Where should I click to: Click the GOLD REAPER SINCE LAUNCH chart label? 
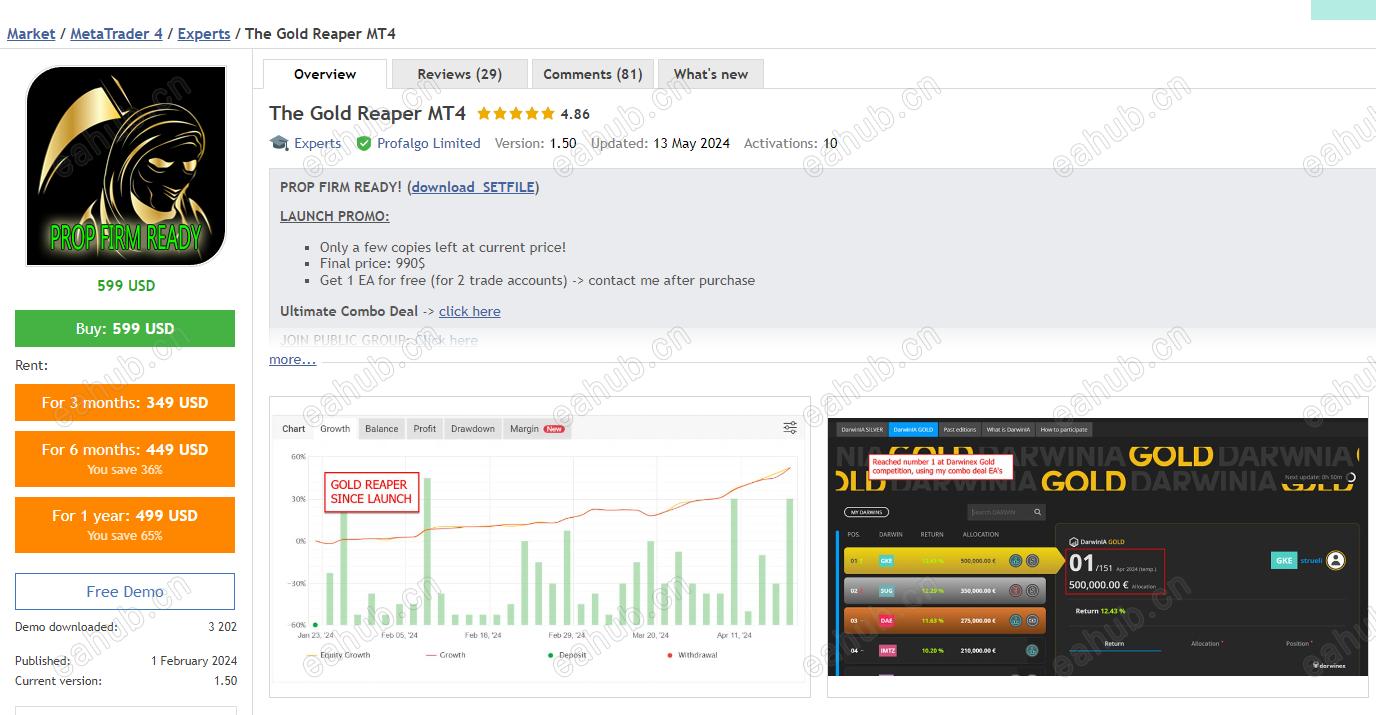(371, 492)
